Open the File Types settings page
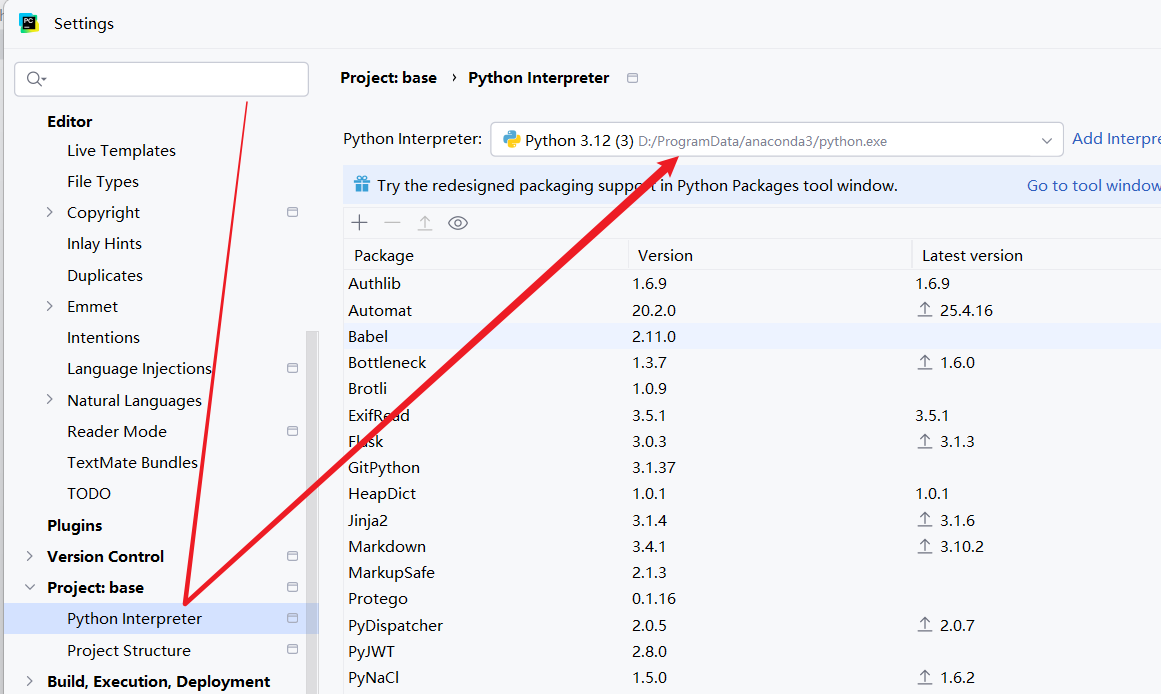 [103, 181]
